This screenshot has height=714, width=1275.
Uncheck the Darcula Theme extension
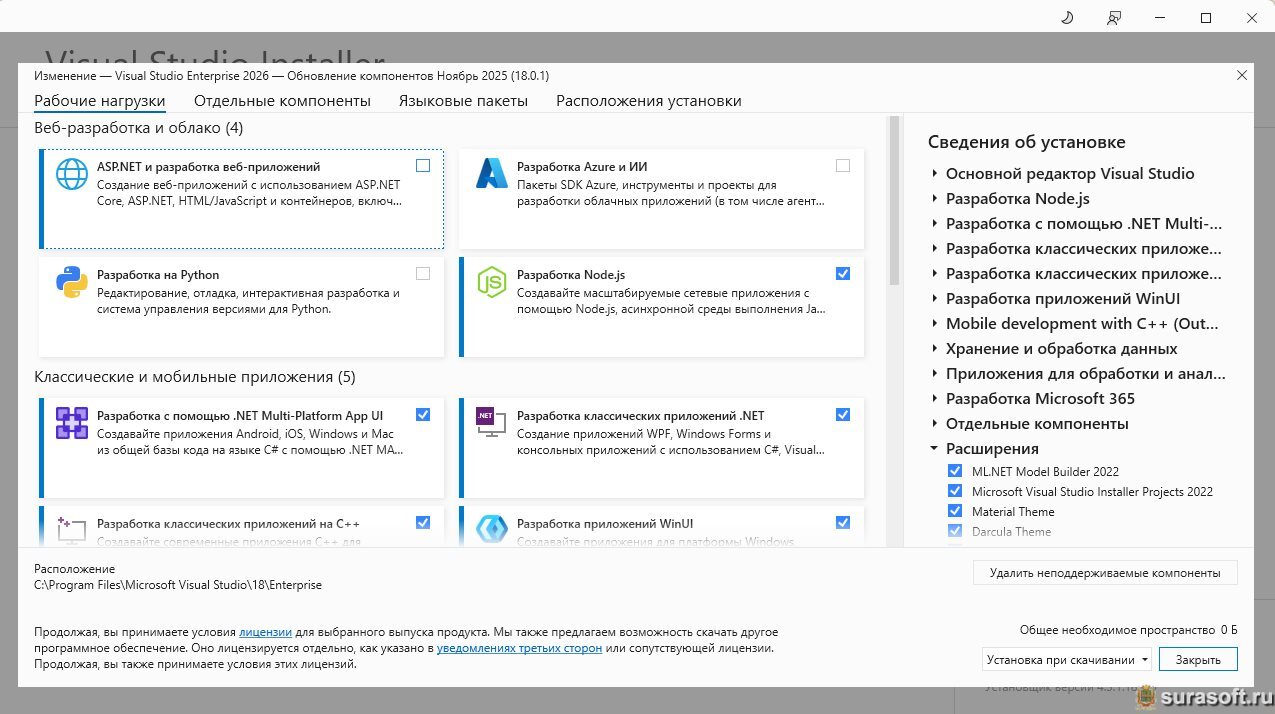coord(954,531)
